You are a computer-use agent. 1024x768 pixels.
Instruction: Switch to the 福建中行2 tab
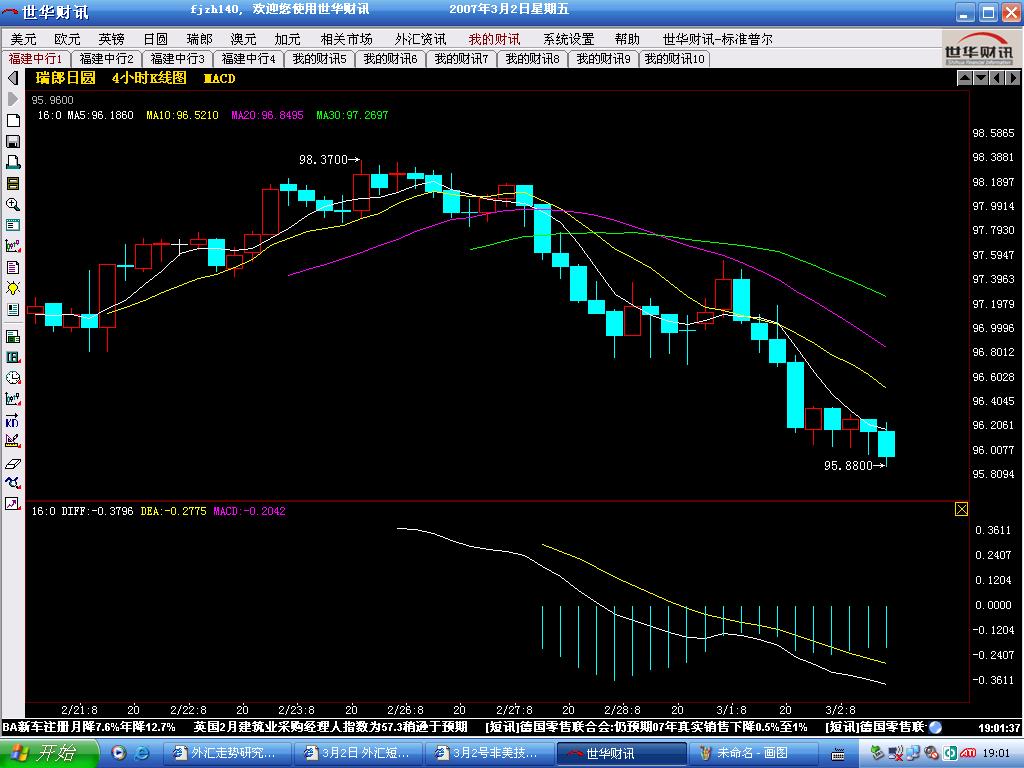tap(106, 59)
